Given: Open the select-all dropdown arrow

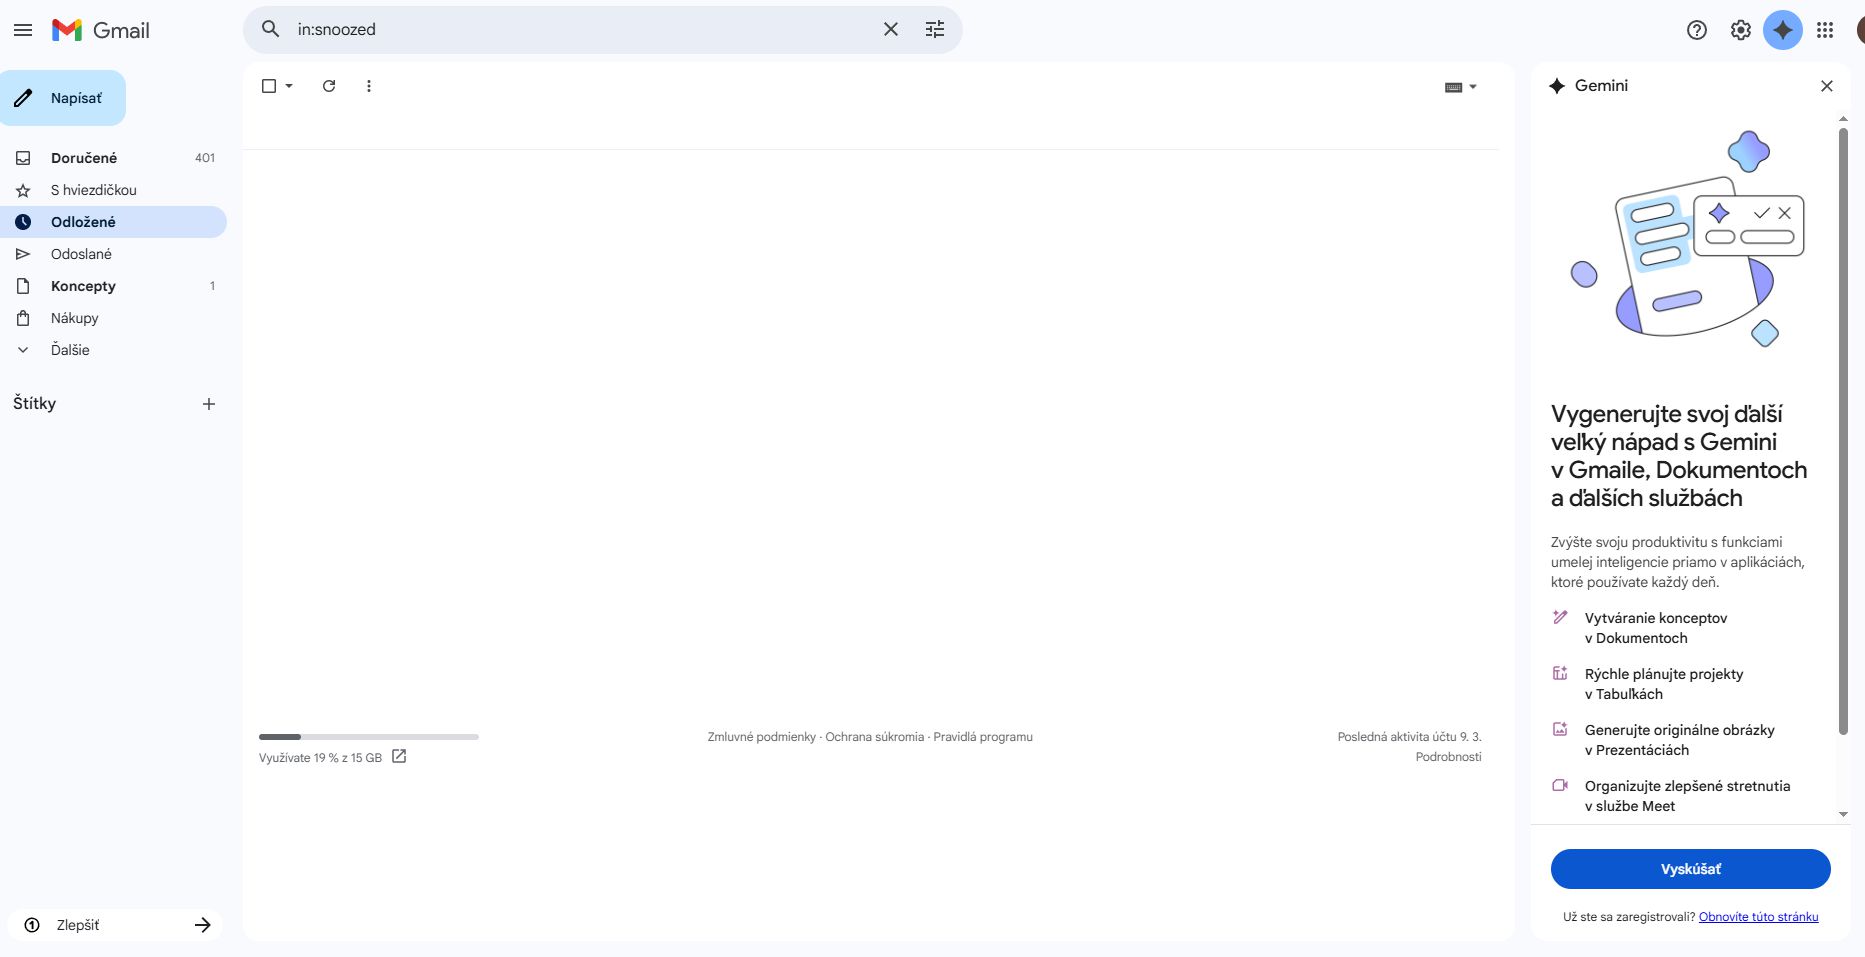Looking at the screenshot, I should (289, 86).
